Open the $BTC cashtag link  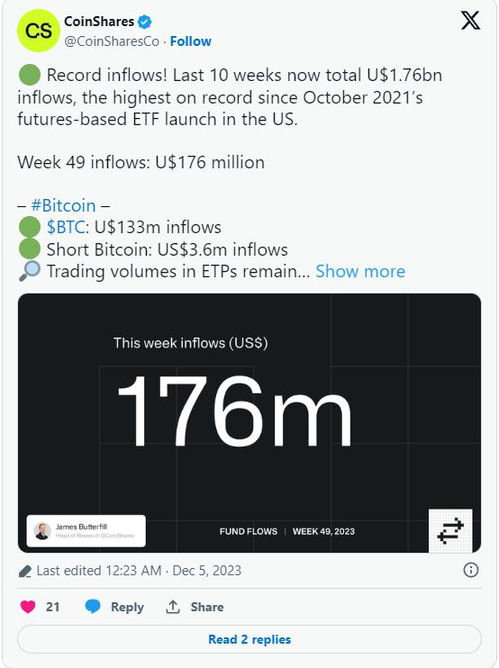[66, 227]
